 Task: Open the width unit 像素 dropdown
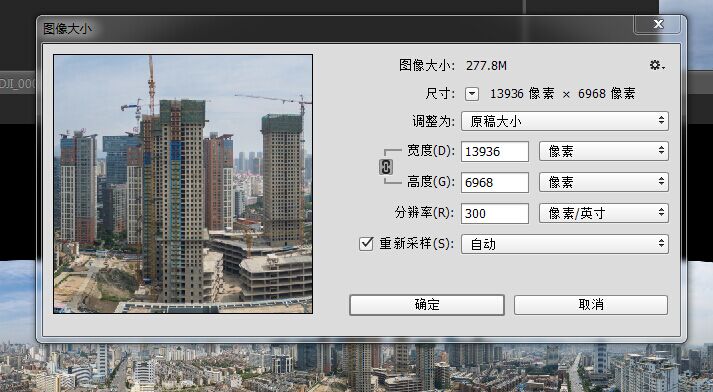(x=604, y=151)
